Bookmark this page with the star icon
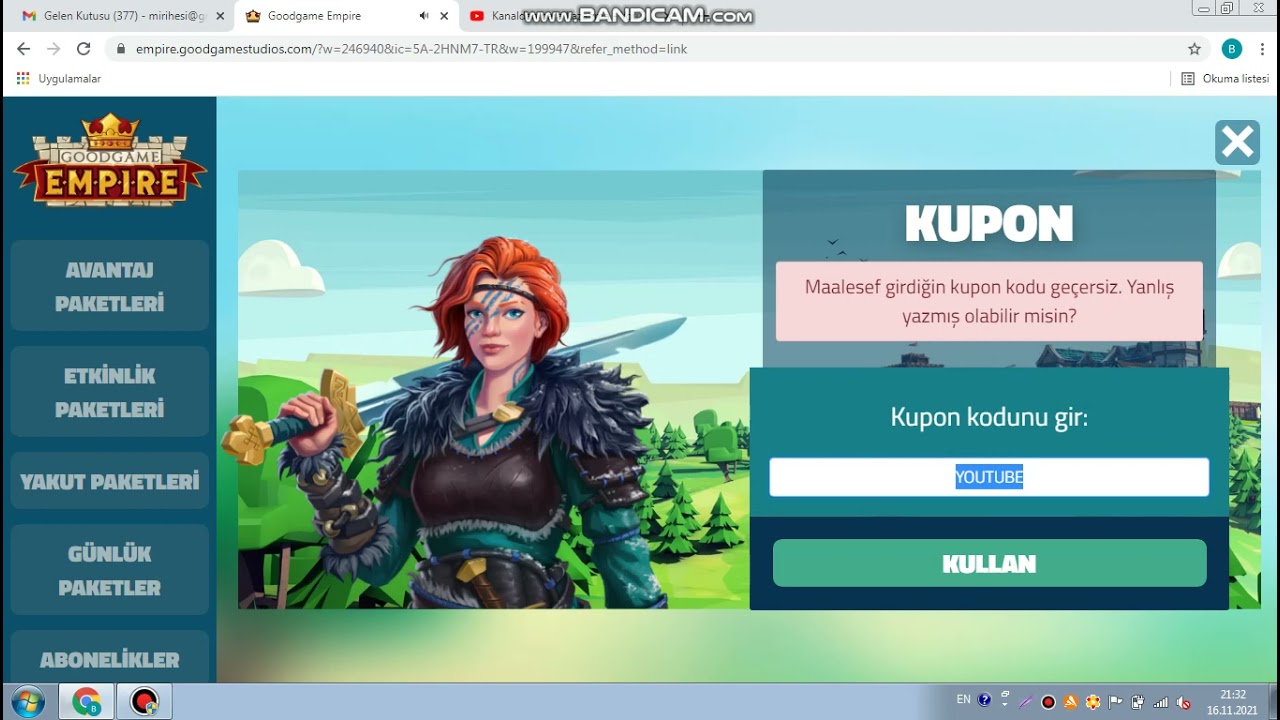 tap(1194, 48)
